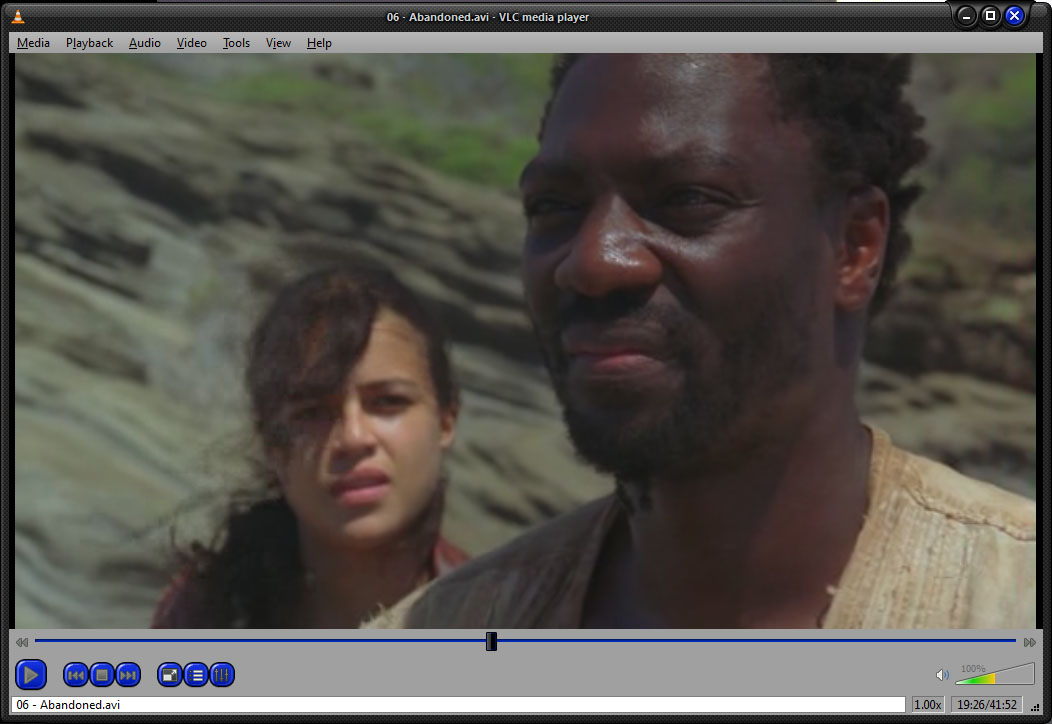Slow down playback with left double-arrow
1052x724 pixels.
22,643
